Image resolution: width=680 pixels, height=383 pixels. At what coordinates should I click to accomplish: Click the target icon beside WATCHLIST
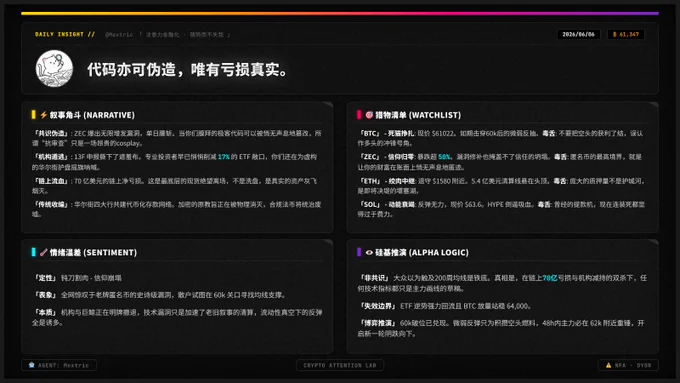point(369,115)
